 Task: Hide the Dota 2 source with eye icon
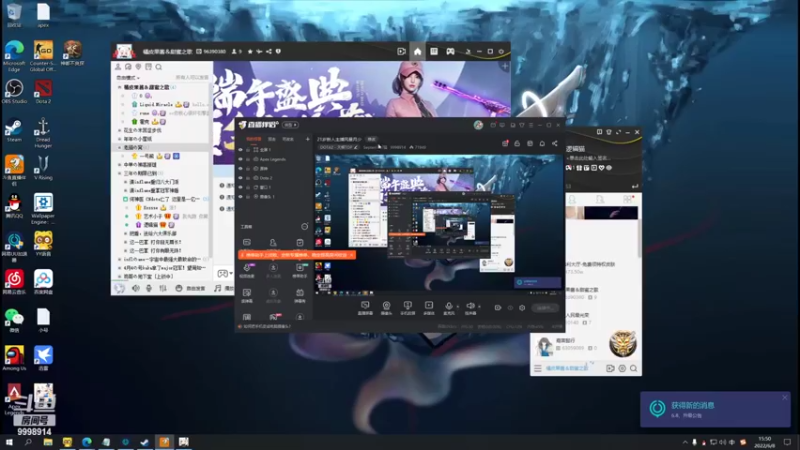click(241, 178)
